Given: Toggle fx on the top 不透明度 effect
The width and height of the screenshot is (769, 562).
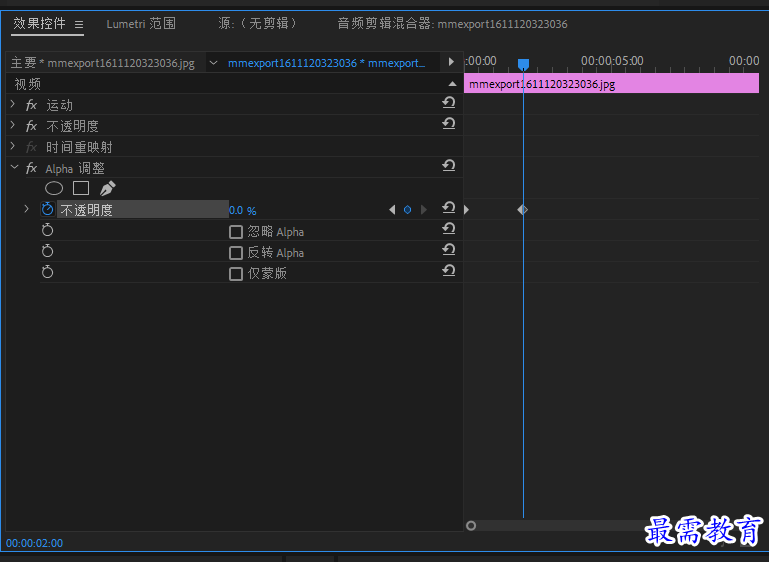Looking at the screenshot, I should pos(31,126).
